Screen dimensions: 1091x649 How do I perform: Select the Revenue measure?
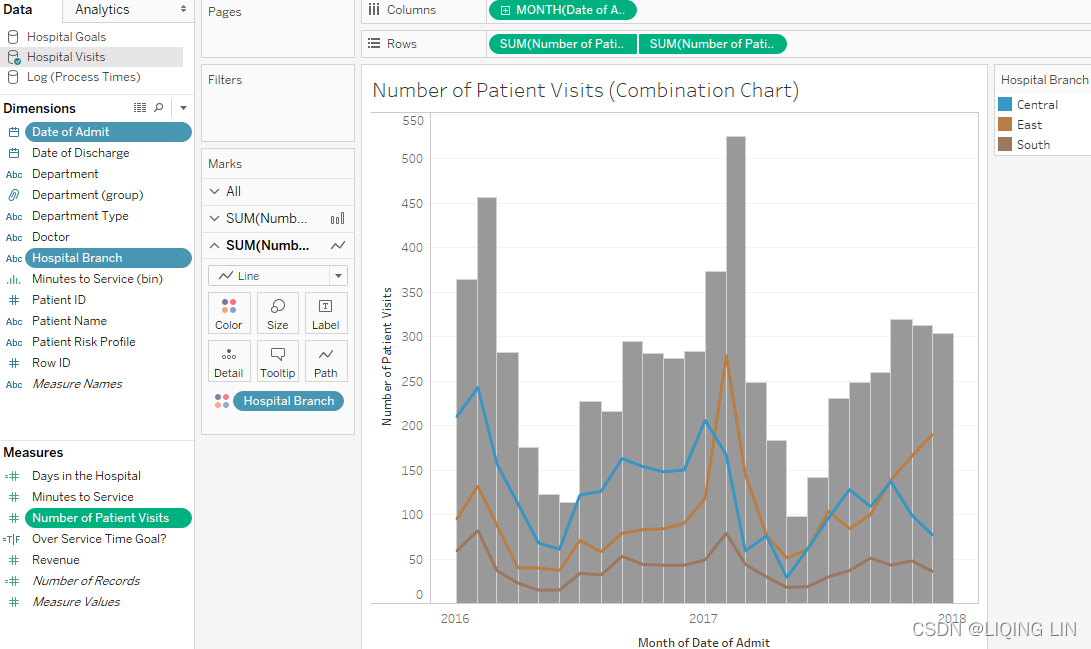pos(56,560)
